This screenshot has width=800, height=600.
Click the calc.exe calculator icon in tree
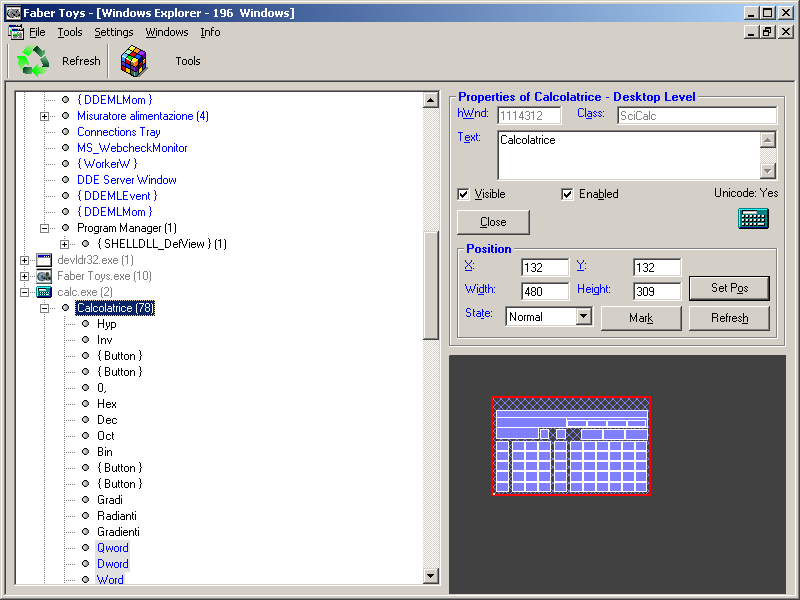[x=44, y=292]
